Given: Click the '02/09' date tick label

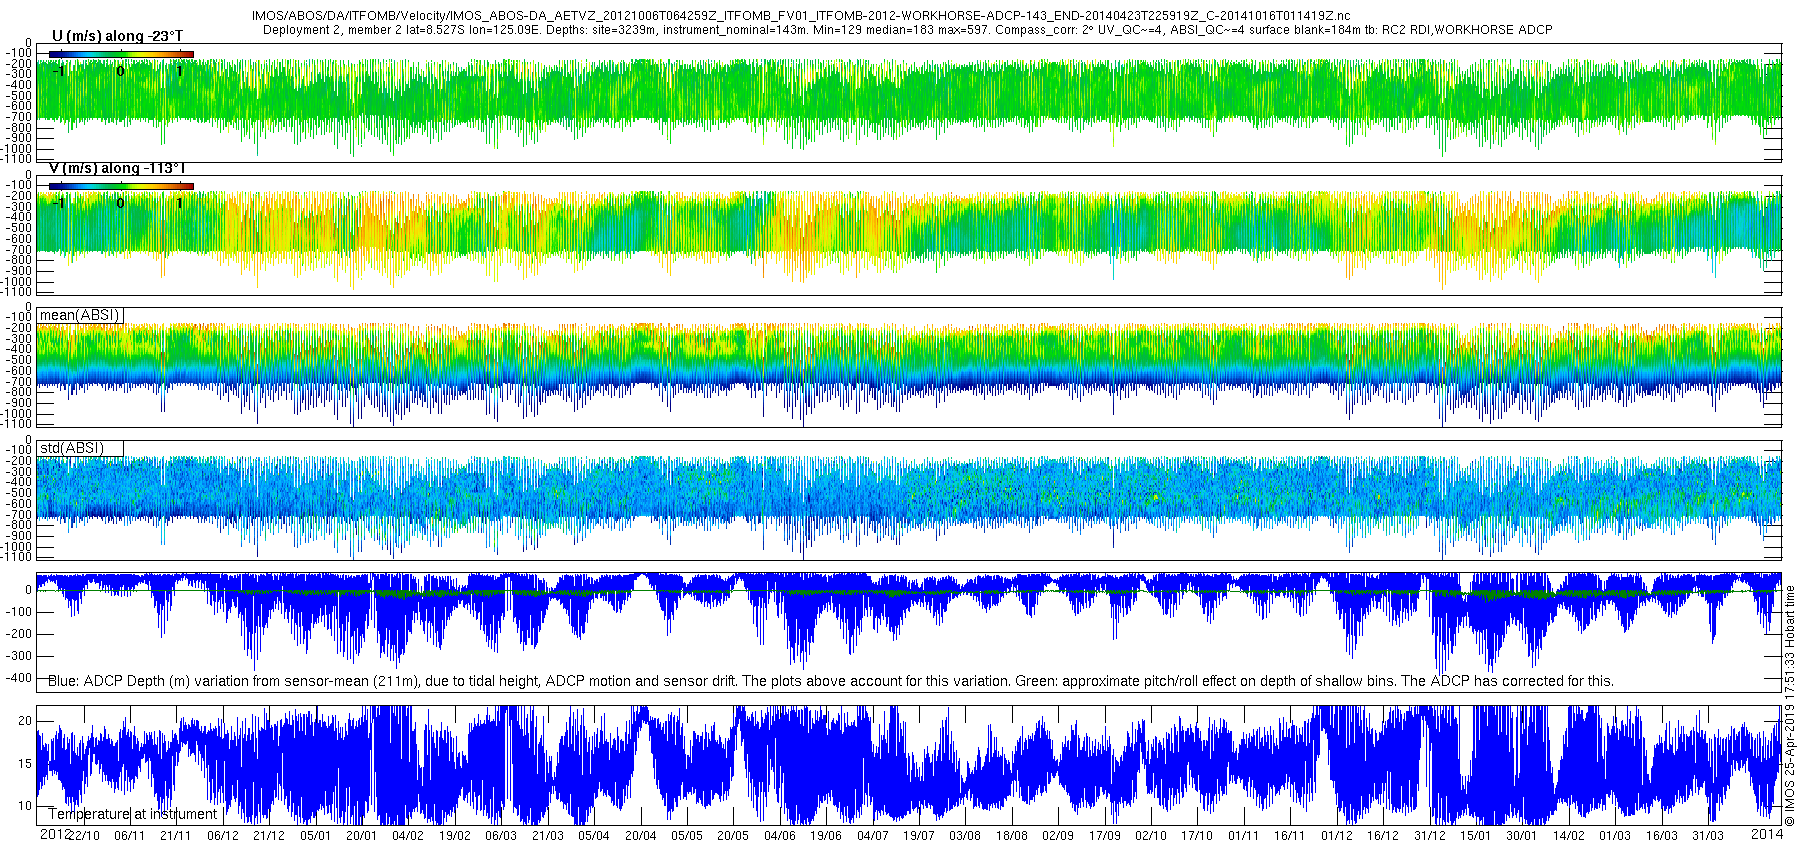Looking at the screenshot, I should pyautogui.click(x=1057, y=836).
